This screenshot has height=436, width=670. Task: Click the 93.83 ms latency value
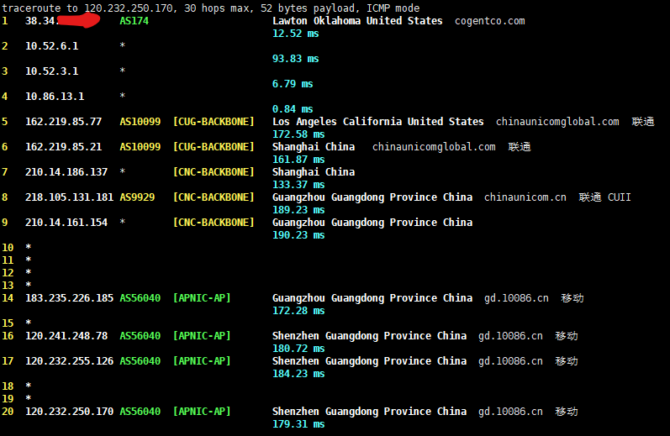pyautogui.click(x=293, y=58)
